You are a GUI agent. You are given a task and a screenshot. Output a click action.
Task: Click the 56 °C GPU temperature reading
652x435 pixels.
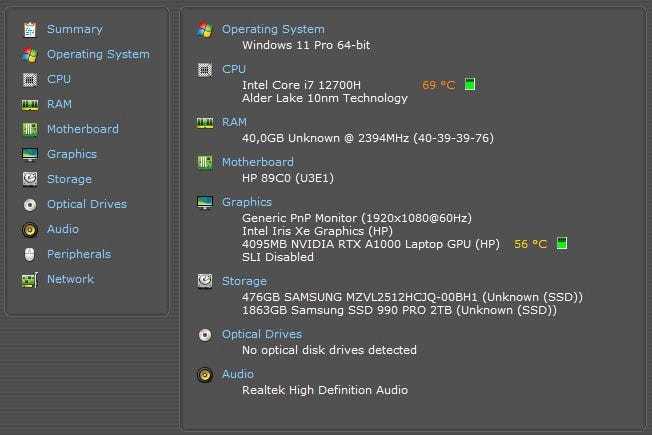(x=531, y=244)
